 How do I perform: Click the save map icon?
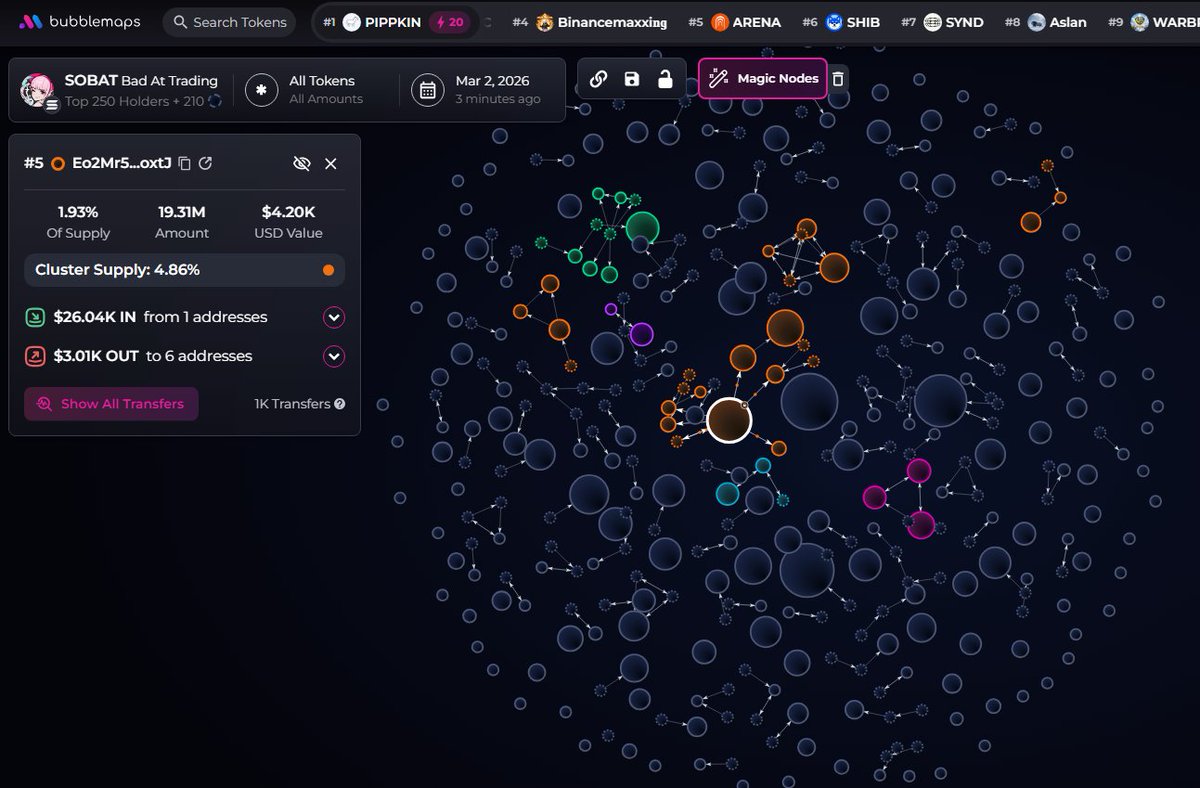click(631, 79)
